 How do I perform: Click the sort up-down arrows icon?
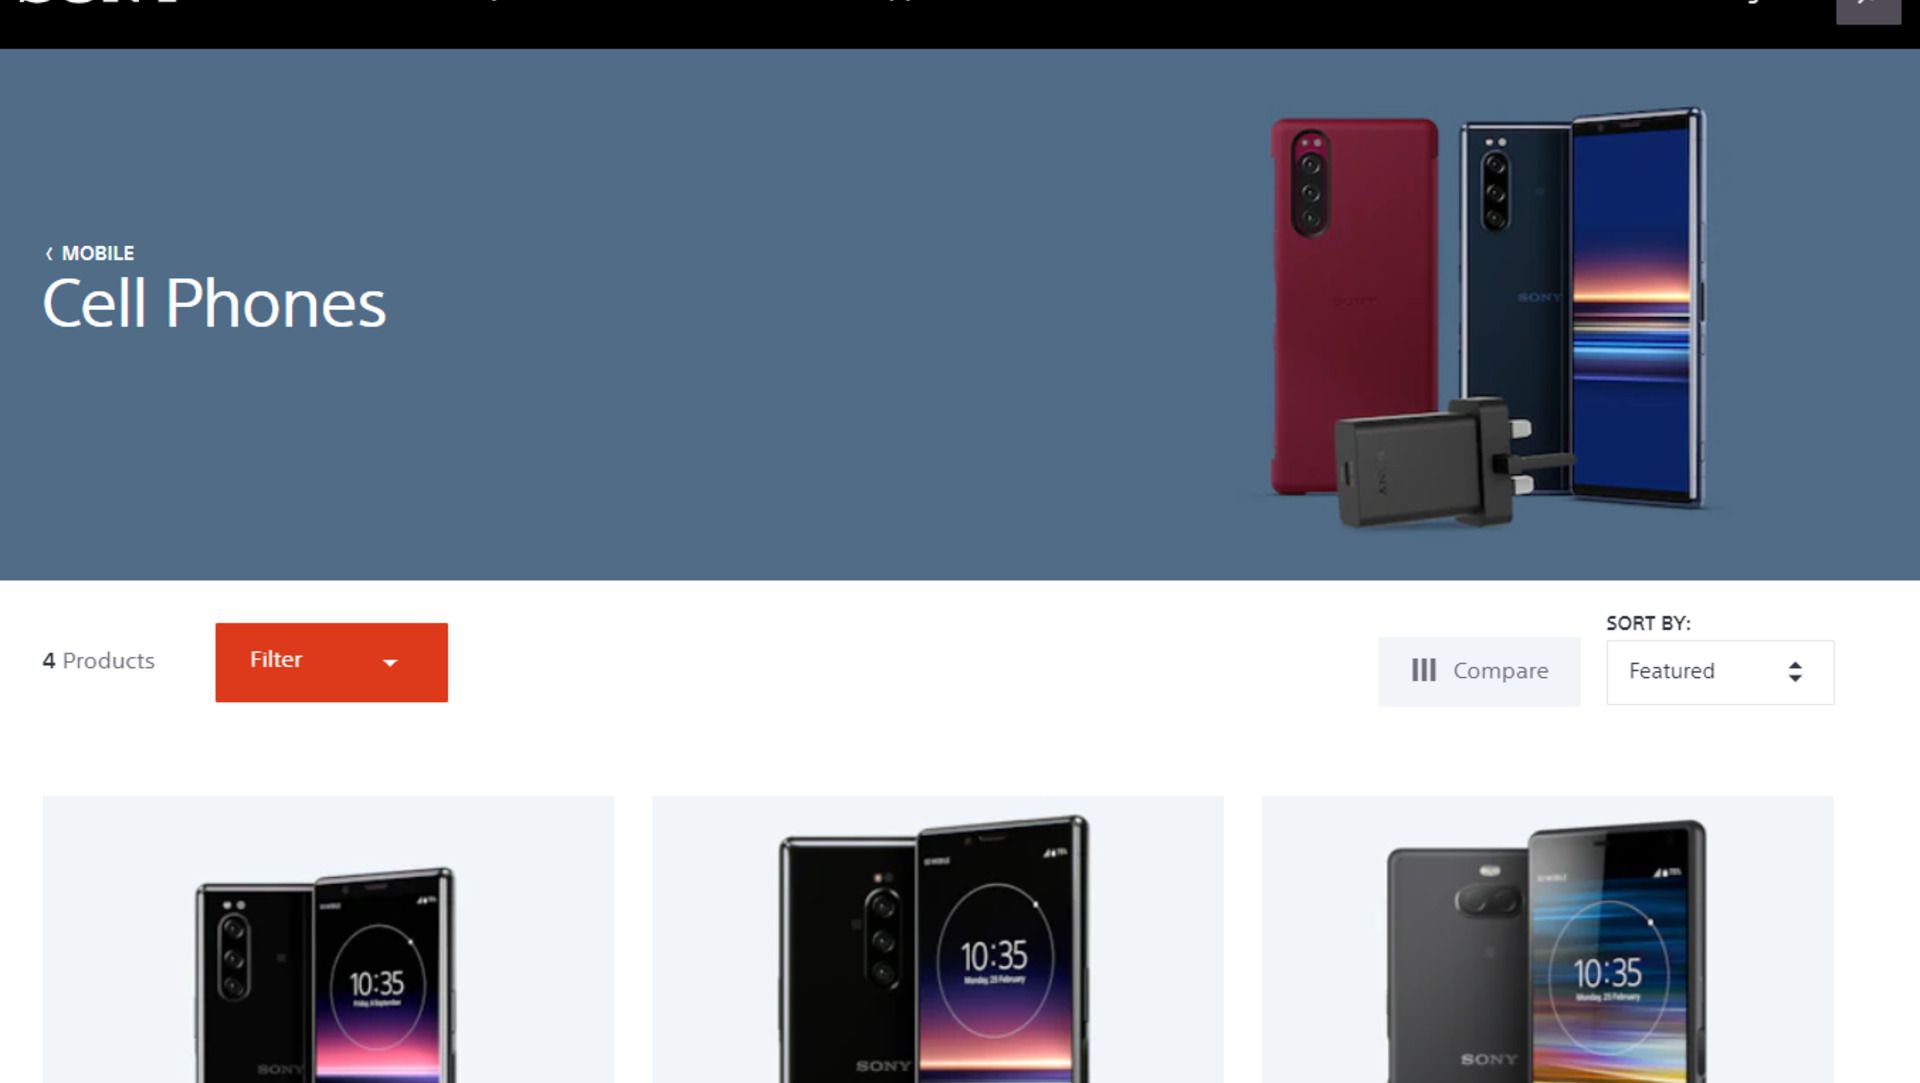tap(1795, 671)
